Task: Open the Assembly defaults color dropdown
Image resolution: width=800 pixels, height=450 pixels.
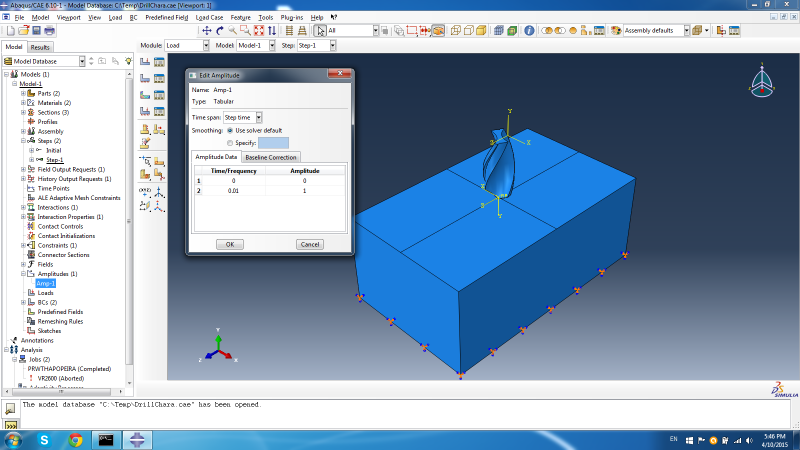Action: click(x=686, y=31)
